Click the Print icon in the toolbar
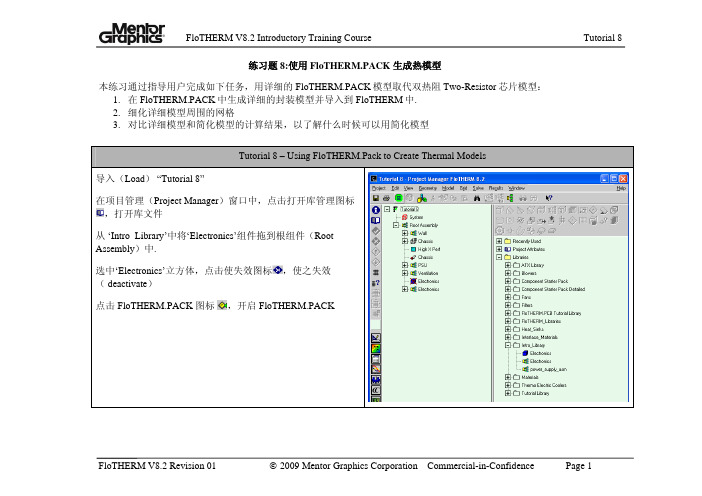 [x=386, y=198]
